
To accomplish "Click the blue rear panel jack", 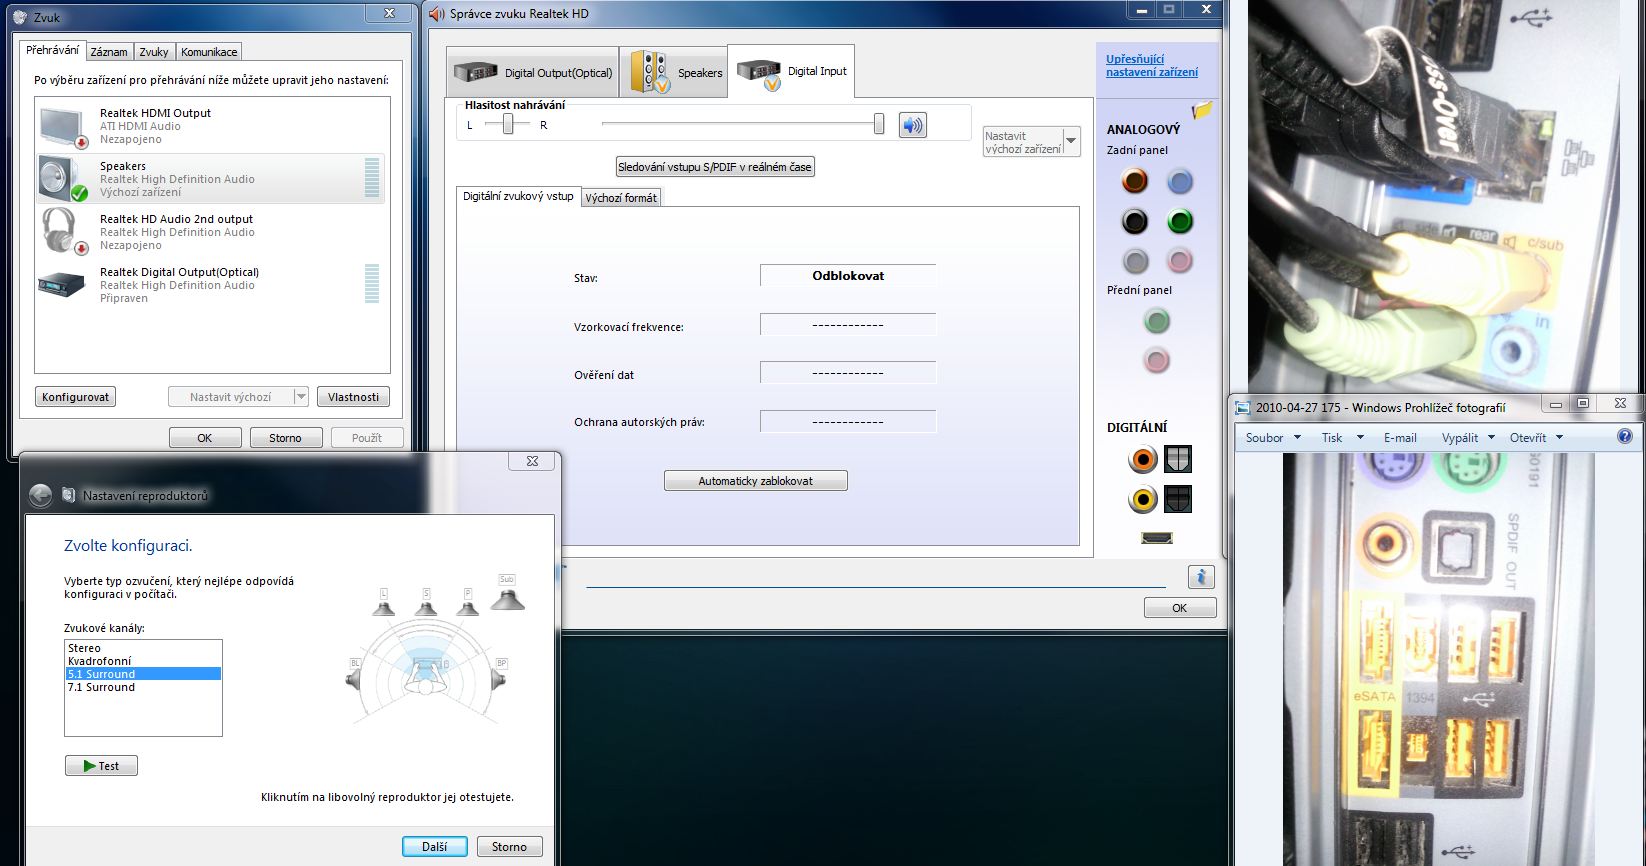I will (1180, 181).
